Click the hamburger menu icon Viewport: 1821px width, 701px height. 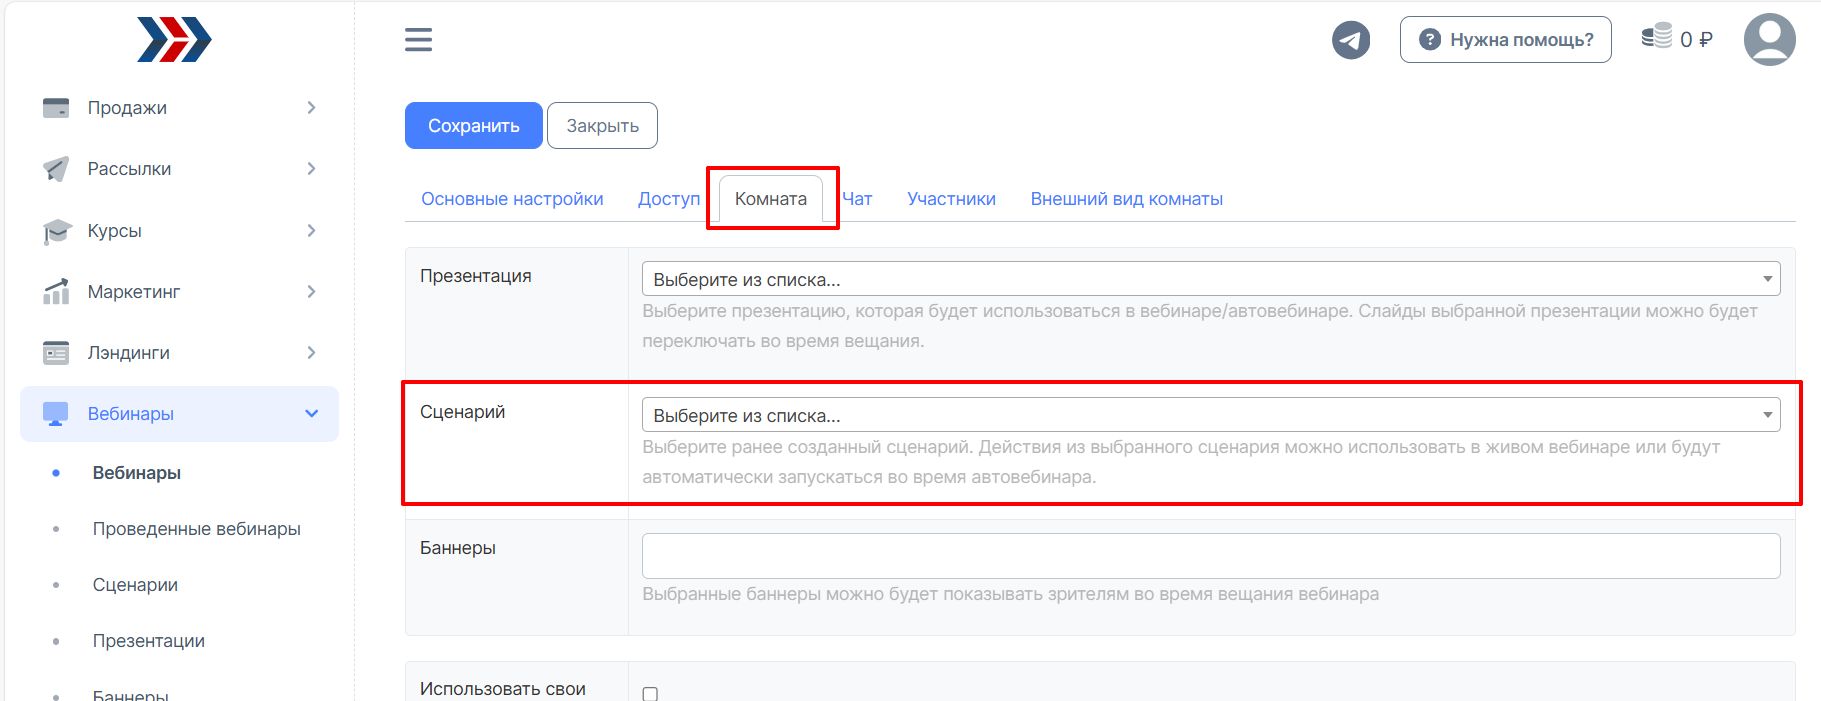(418, 40)
